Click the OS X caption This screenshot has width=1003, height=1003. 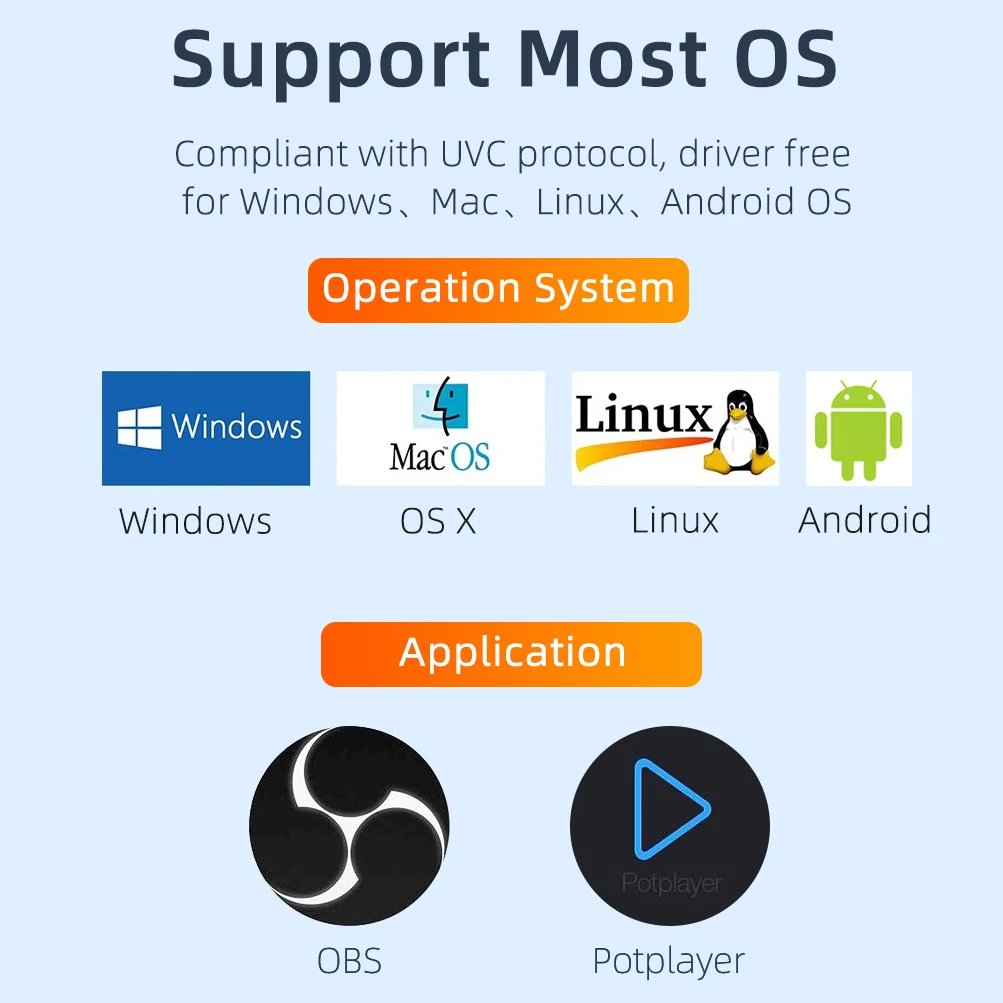click(438, 521)
